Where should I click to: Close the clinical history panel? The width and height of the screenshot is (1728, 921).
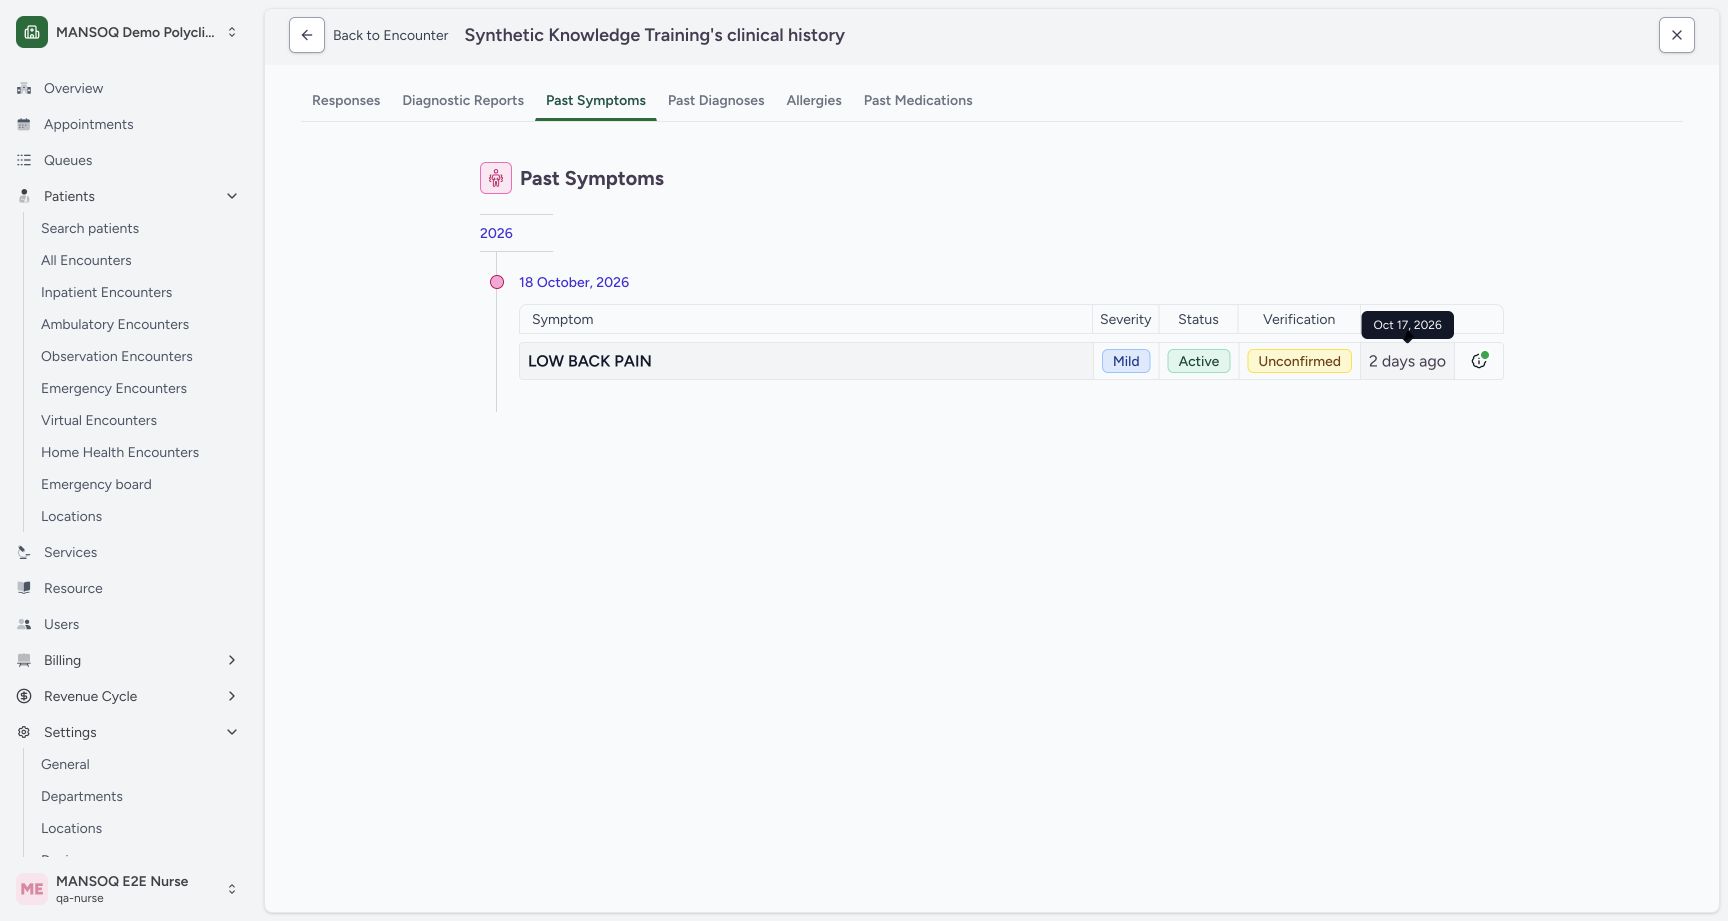point(1677,35)
